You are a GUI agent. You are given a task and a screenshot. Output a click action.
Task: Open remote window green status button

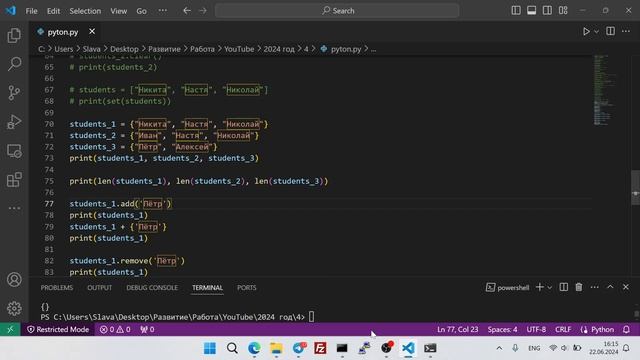[10, 329]
